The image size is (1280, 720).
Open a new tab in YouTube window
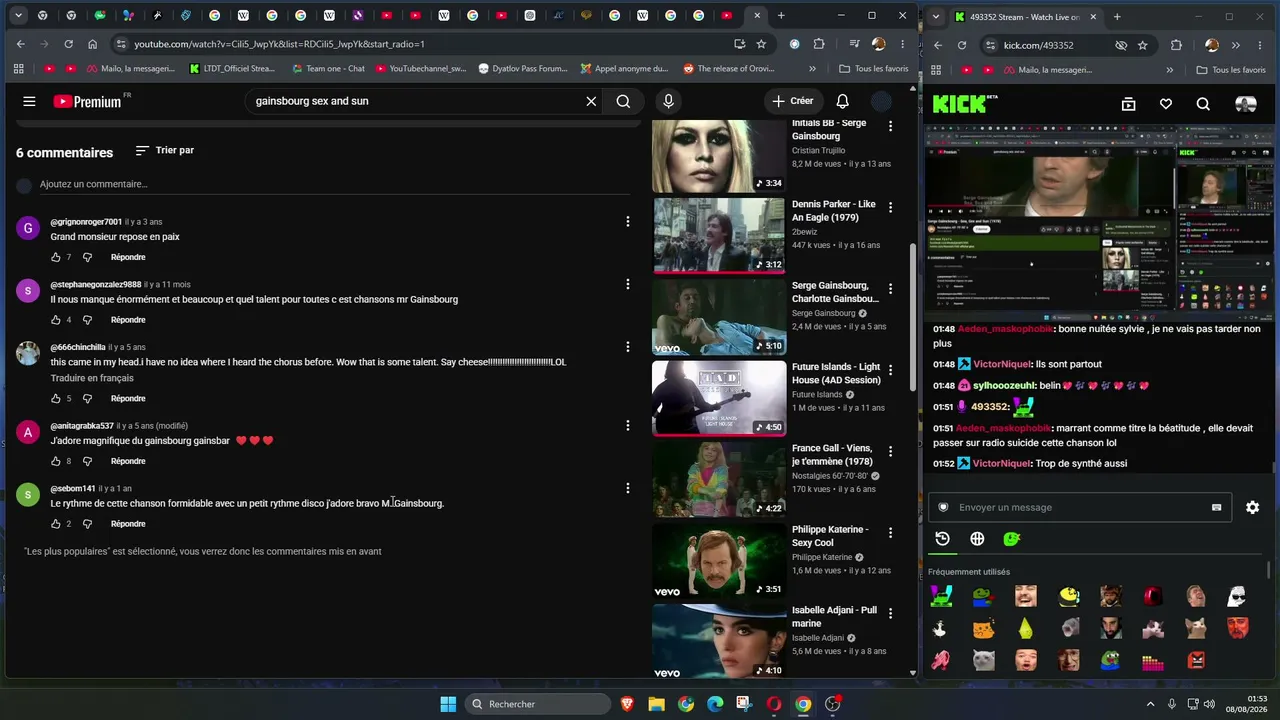click(x=781, y=16)
